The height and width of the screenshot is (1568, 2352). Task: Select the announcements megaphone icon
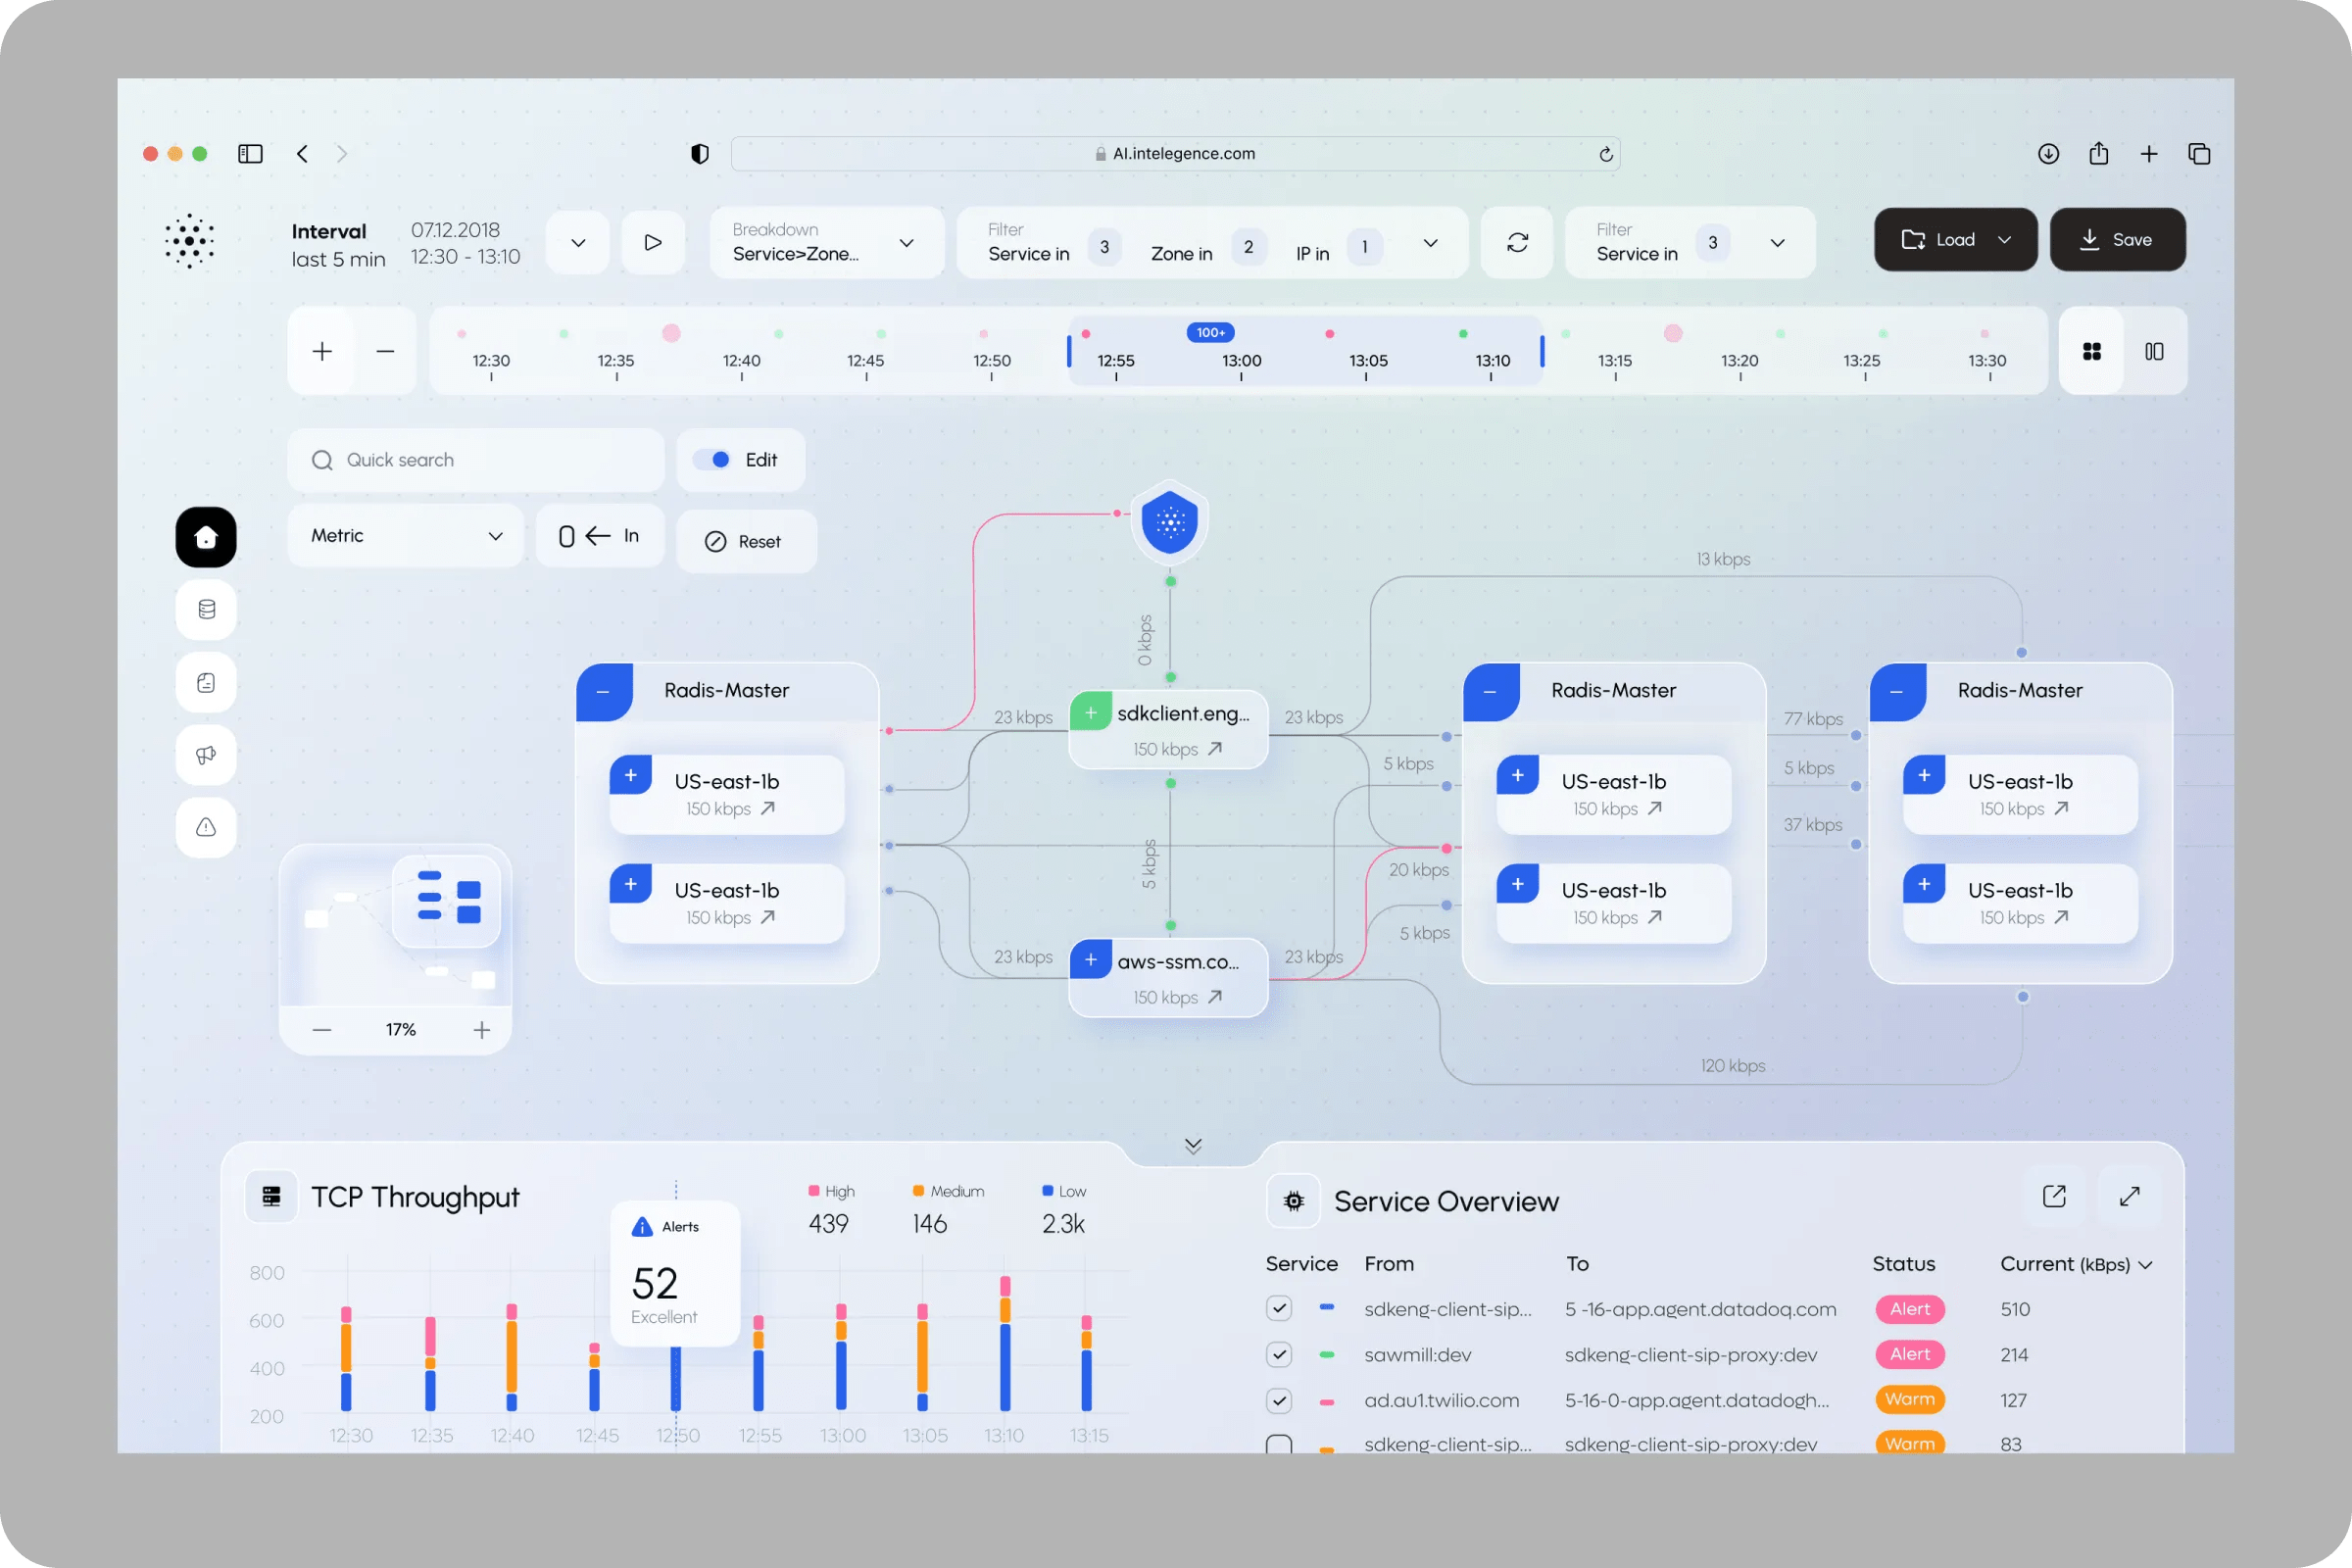[206, 755]
